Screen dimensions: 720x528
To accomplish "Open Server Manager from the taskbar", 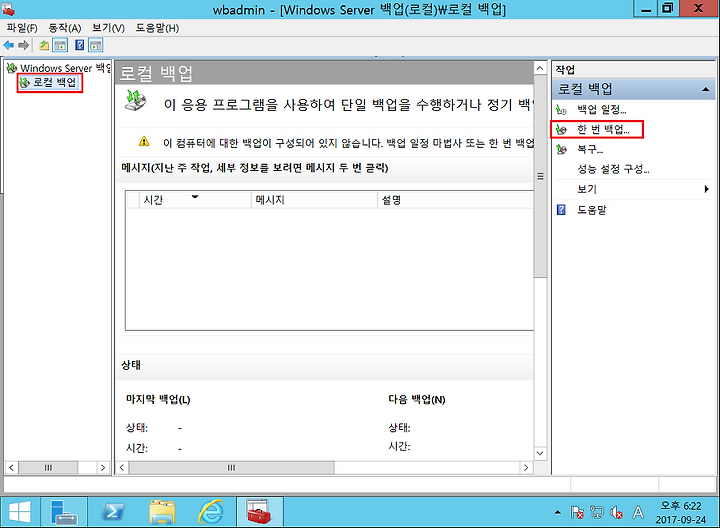I will pos(64,512).
